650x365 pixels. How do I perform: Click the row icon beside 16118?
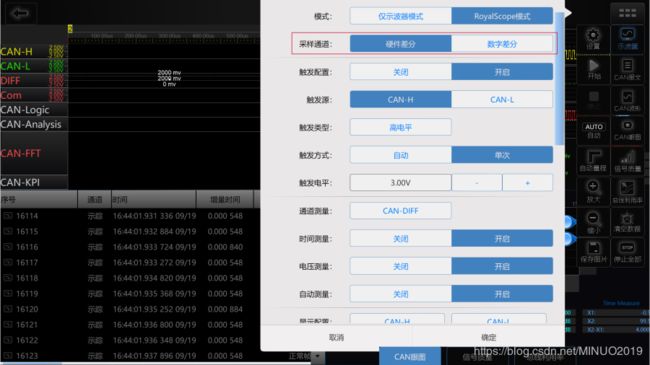coord(8,278)
